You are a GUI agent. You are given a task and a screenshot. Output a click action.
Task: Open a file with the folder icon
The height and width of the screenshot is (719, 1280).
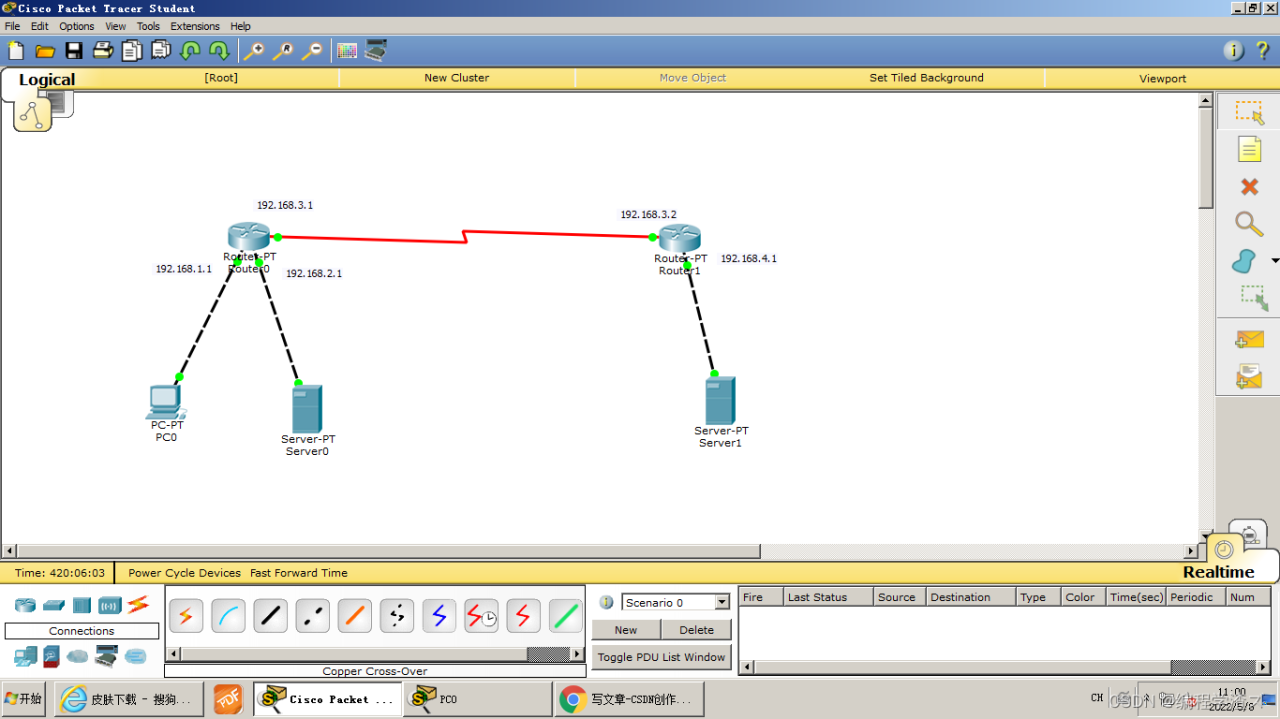click(x=45, y=50)
